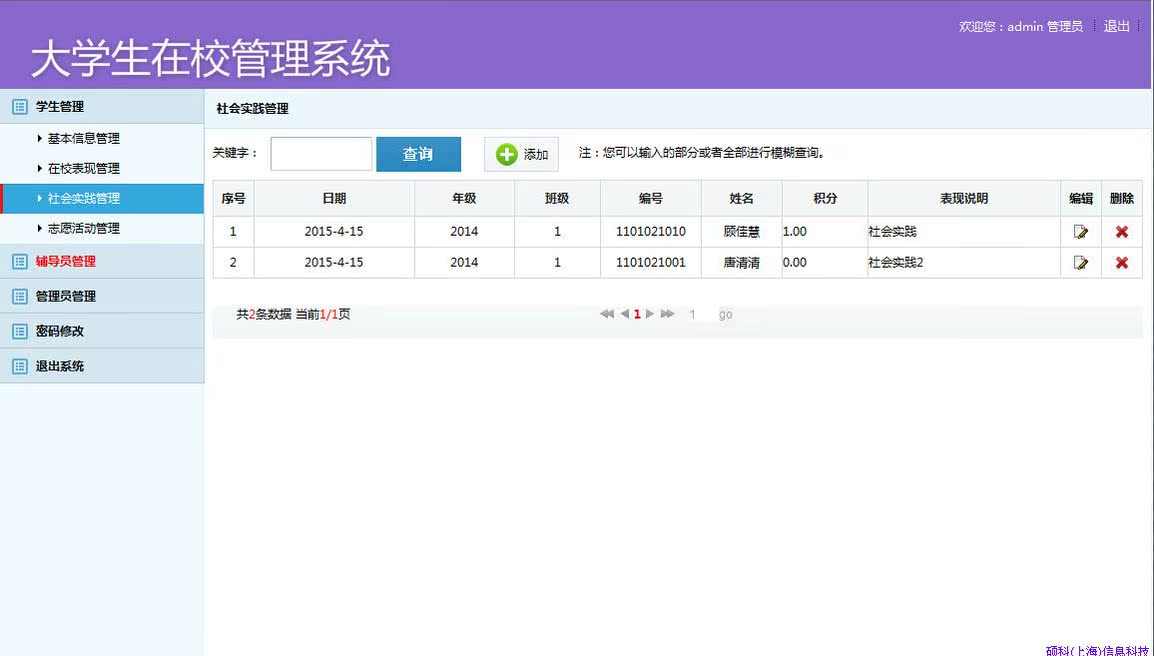Delete the 顾佳慧 record with red X
The height and width of the screenshot is (656, 1154).
tap(1122, 232)
